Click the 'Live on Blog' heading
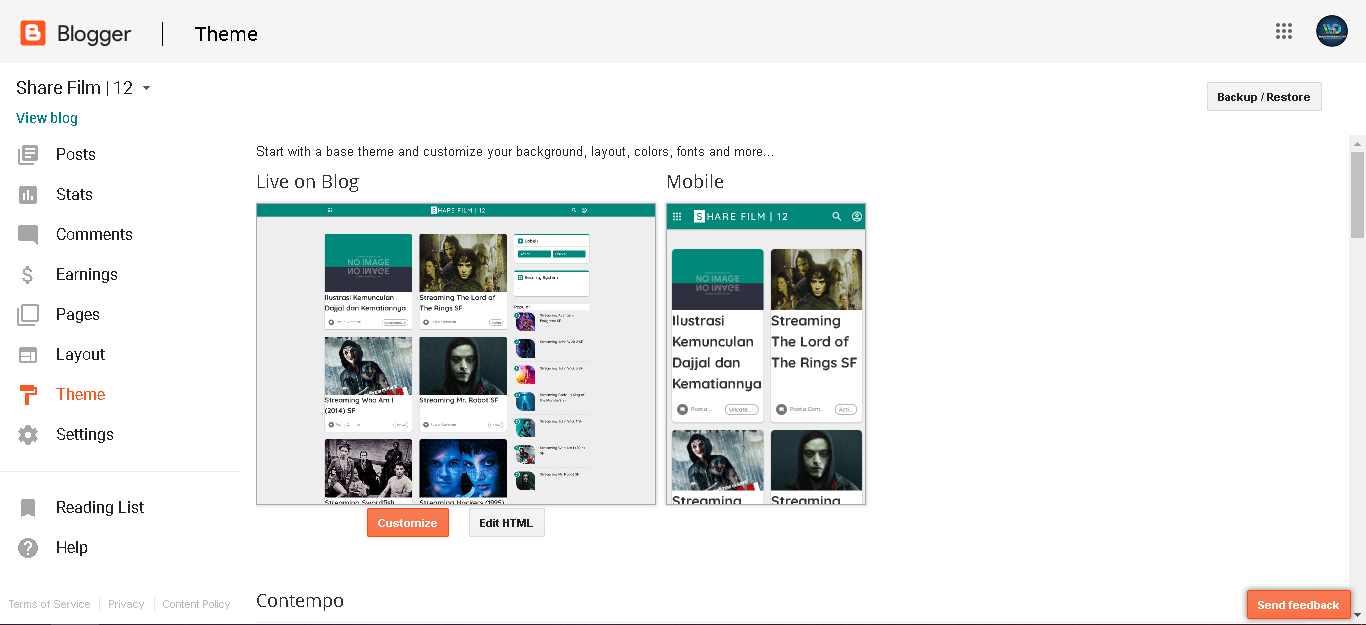 [307, 182]
